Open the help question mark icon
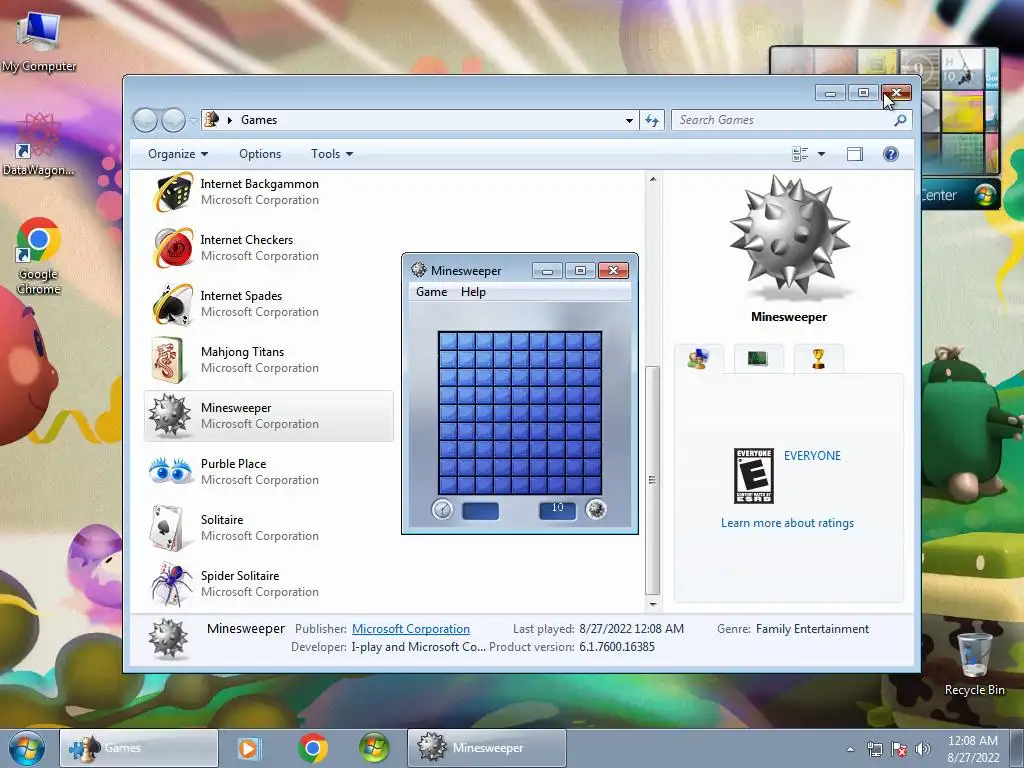The image size is (1024, 768). (x=891, y=154)
